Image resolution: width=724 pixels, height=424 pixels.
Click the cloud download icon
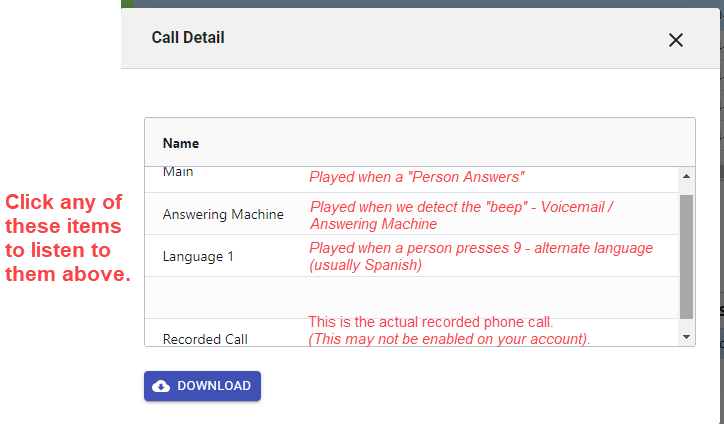(x=161, y=386)
